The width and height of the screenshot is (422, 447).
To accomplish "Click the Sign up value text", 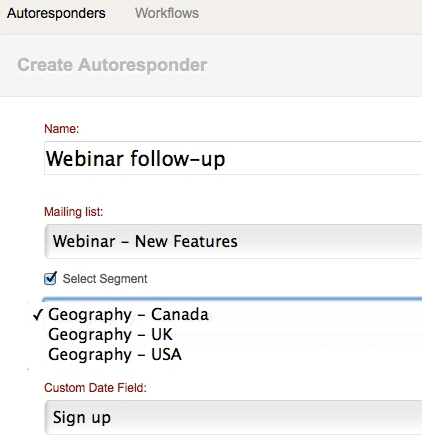I will click(x=82, y=418).
